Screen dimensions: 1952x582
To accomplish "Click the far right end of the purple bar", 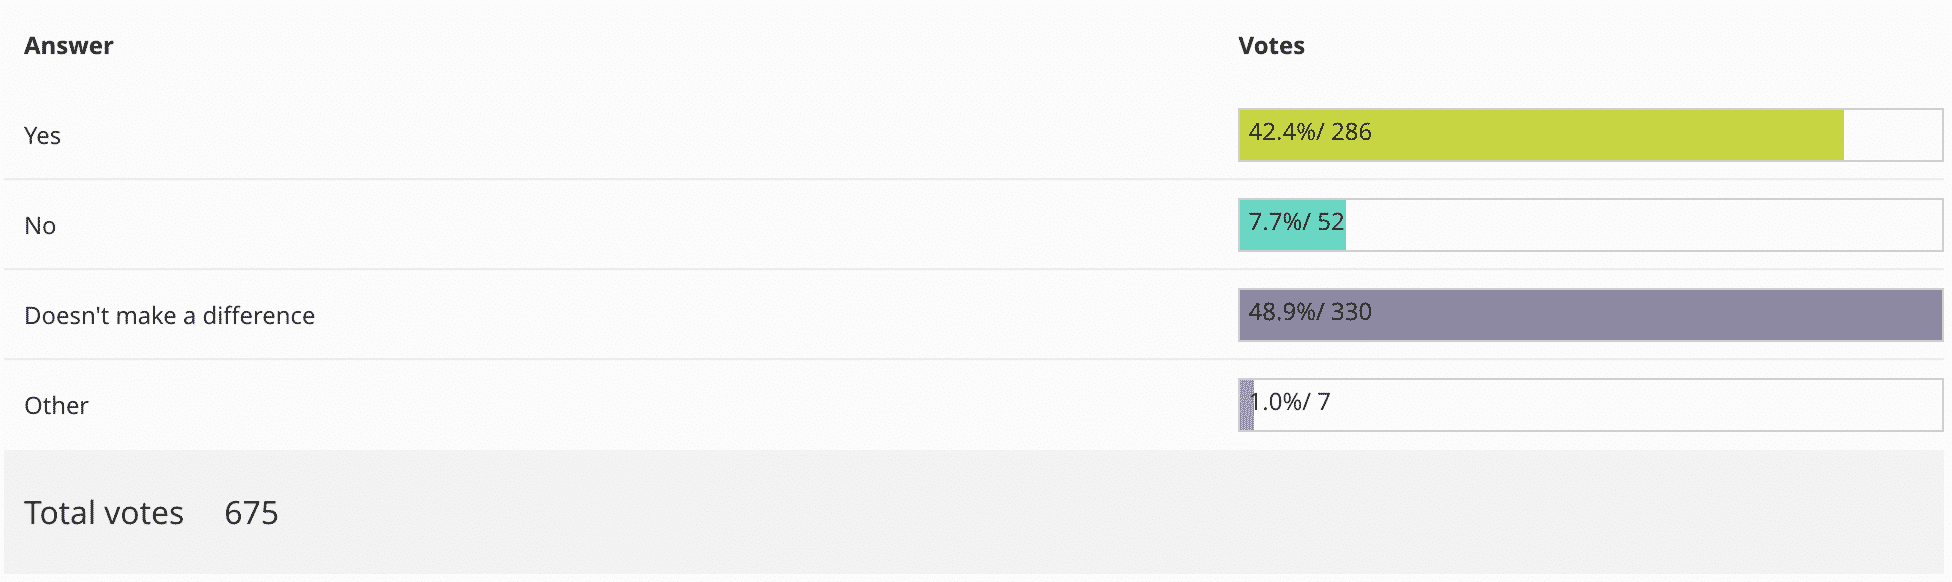I will click(1925, 315).
